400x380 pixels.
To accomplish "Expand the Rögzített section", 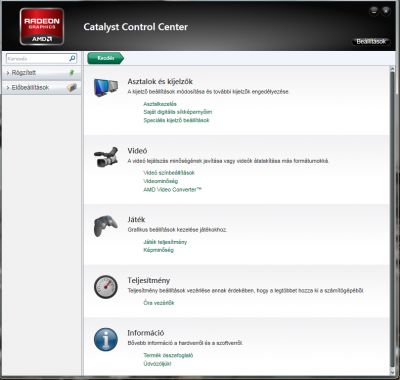I will (41, 73).
